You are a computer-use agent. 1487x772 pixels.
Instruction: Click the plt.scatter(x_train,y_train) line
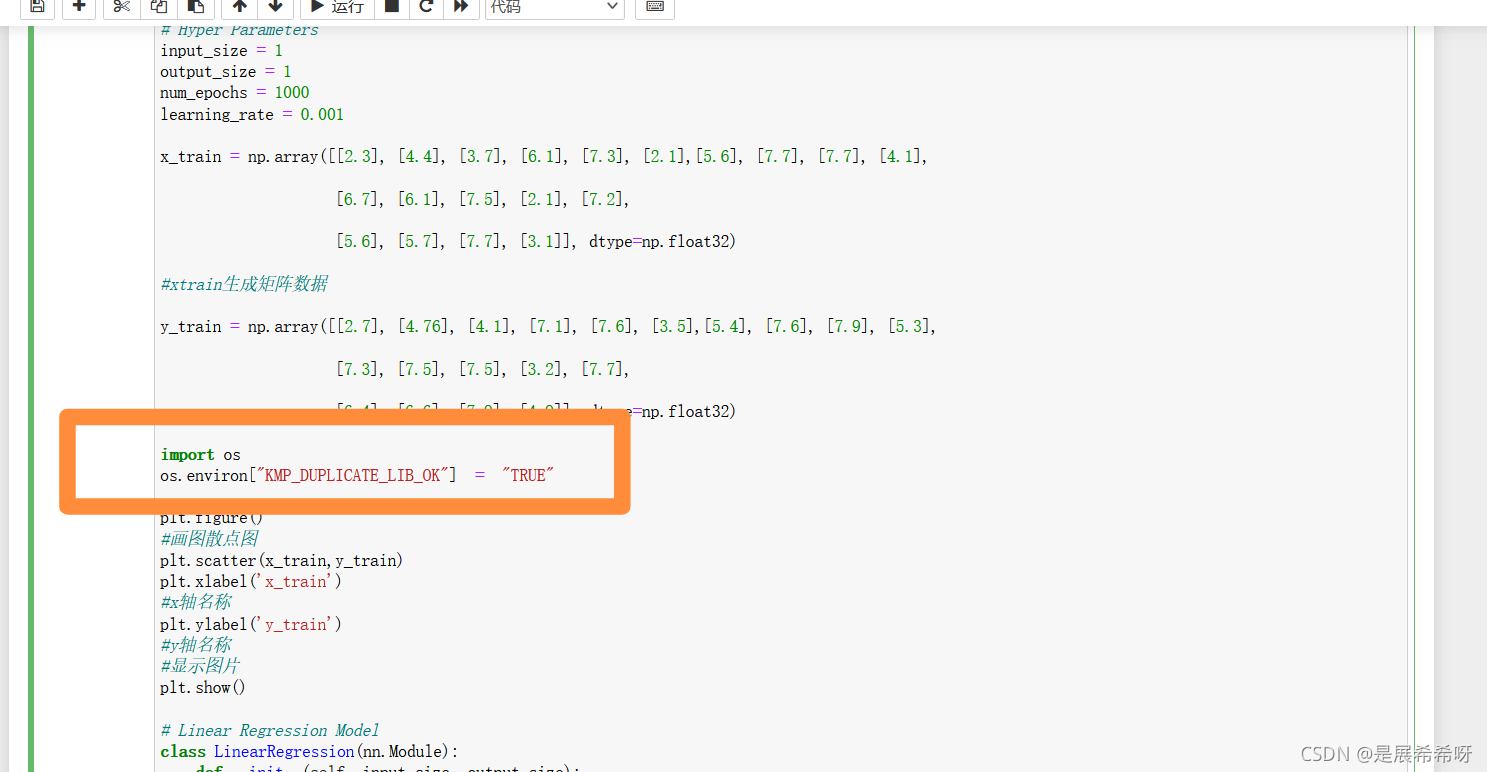tap(282, 561)
